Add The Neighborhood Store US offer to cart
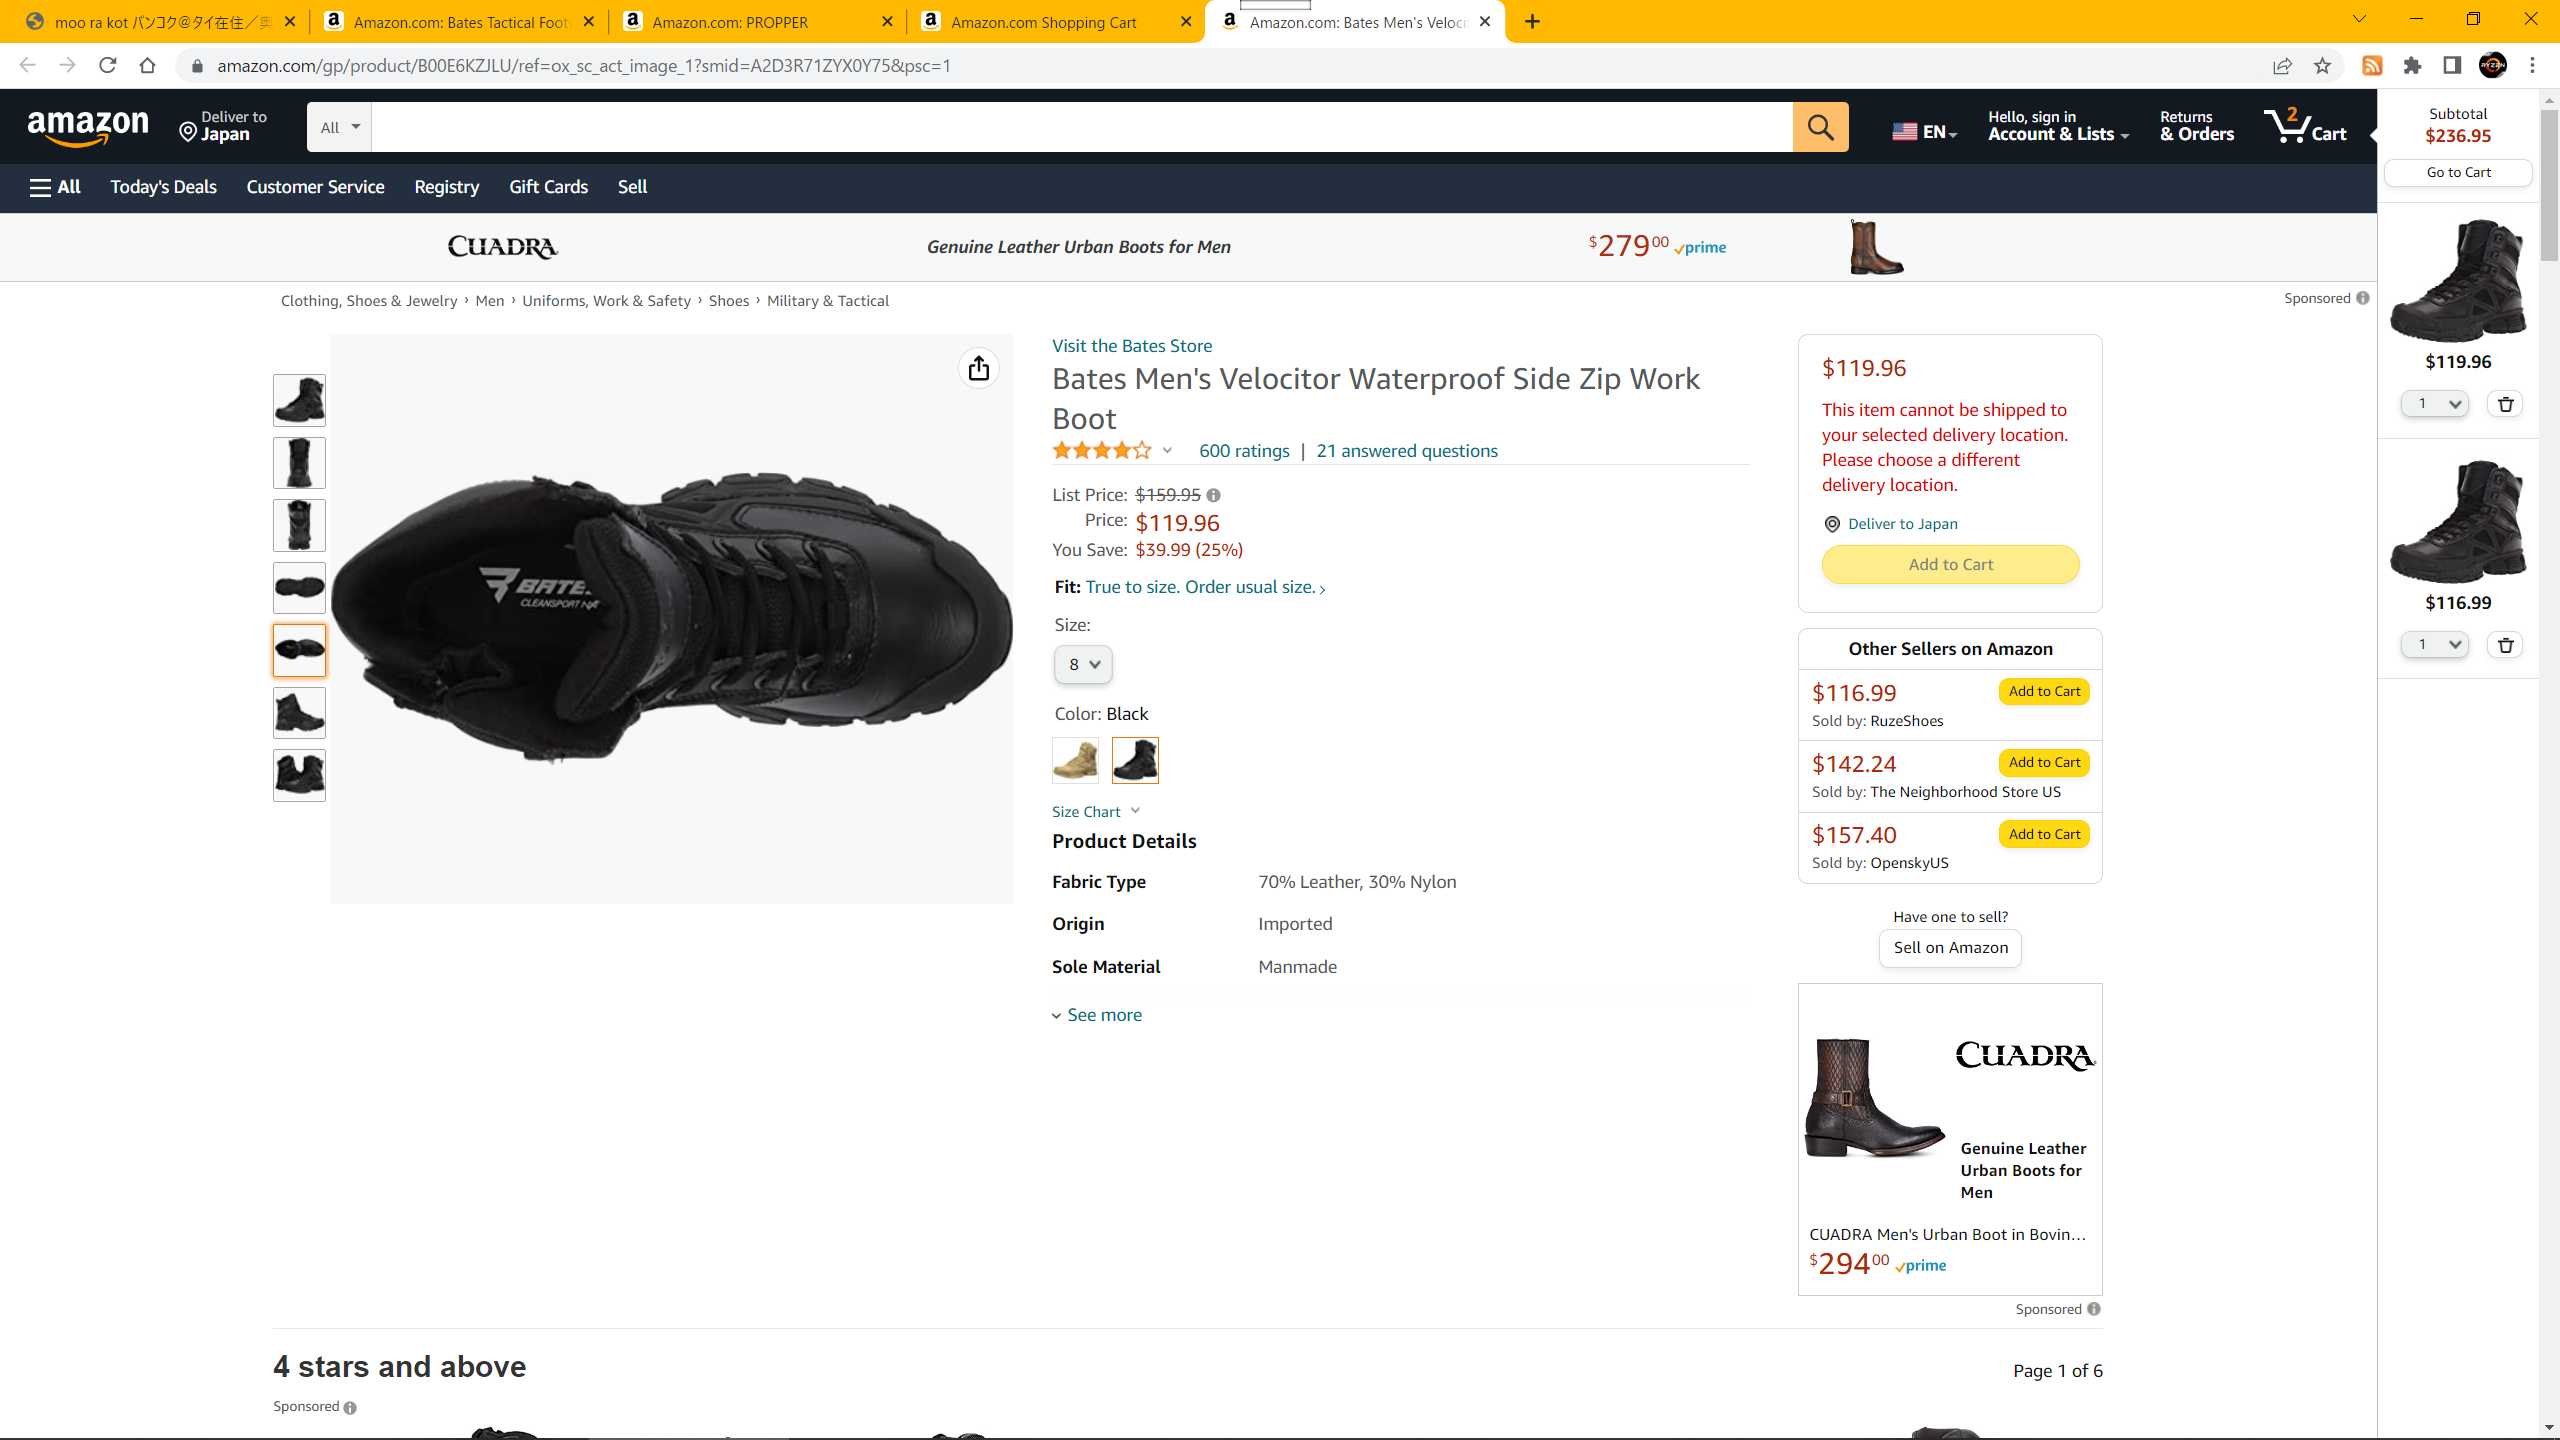Image resolution: width=2560 pixels, height=1440 pixels. [2044, 763]
